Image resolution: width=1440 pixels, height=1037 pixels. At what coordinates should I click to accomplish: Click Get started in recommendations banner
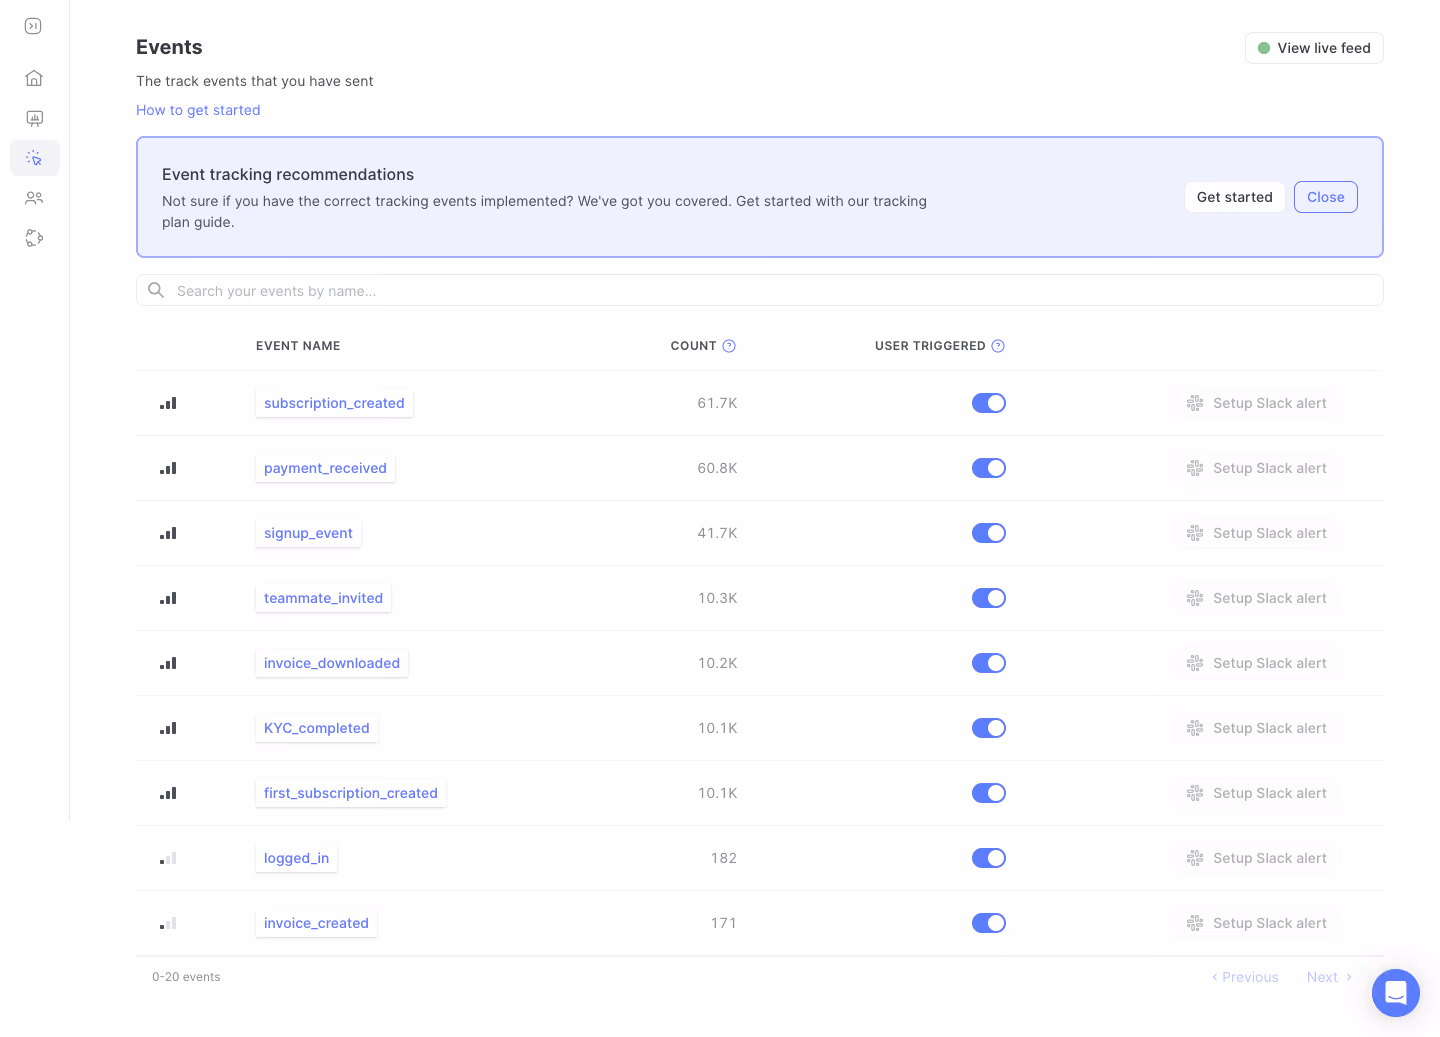(x=1235, y=197)
